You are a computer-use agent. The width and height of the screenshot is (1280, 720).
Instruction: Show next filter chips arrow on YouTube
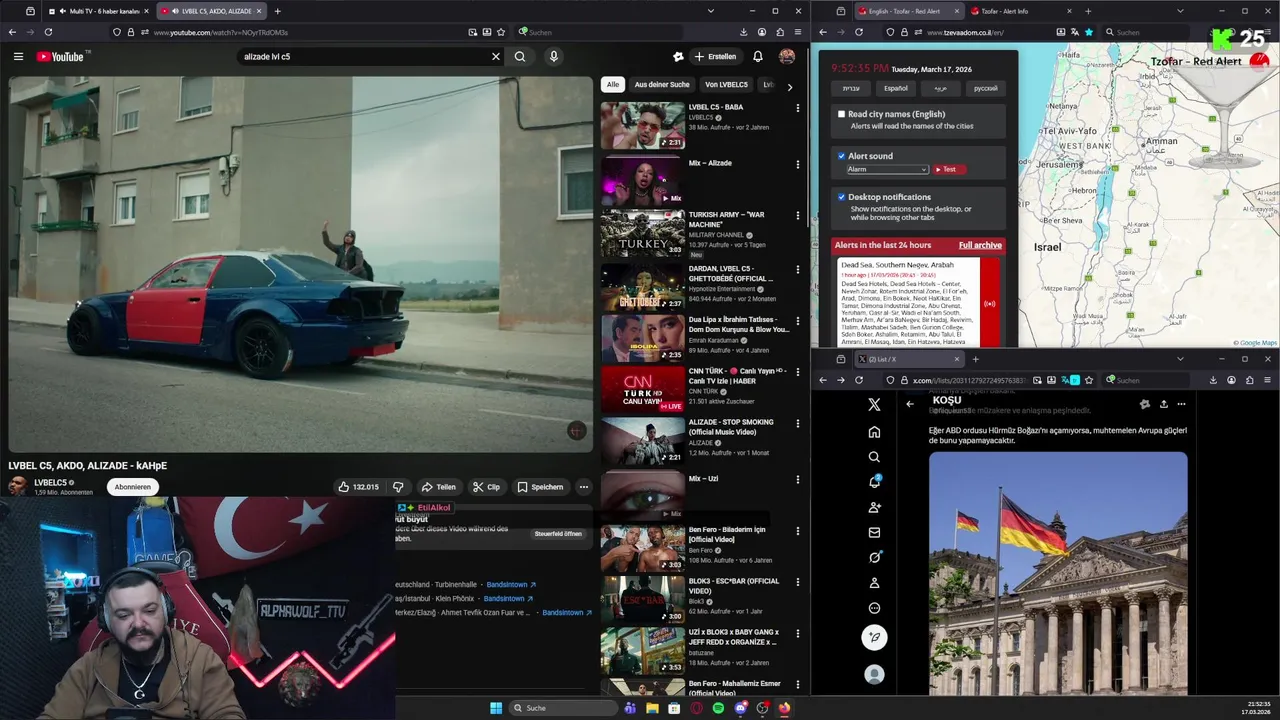[790, 87]
